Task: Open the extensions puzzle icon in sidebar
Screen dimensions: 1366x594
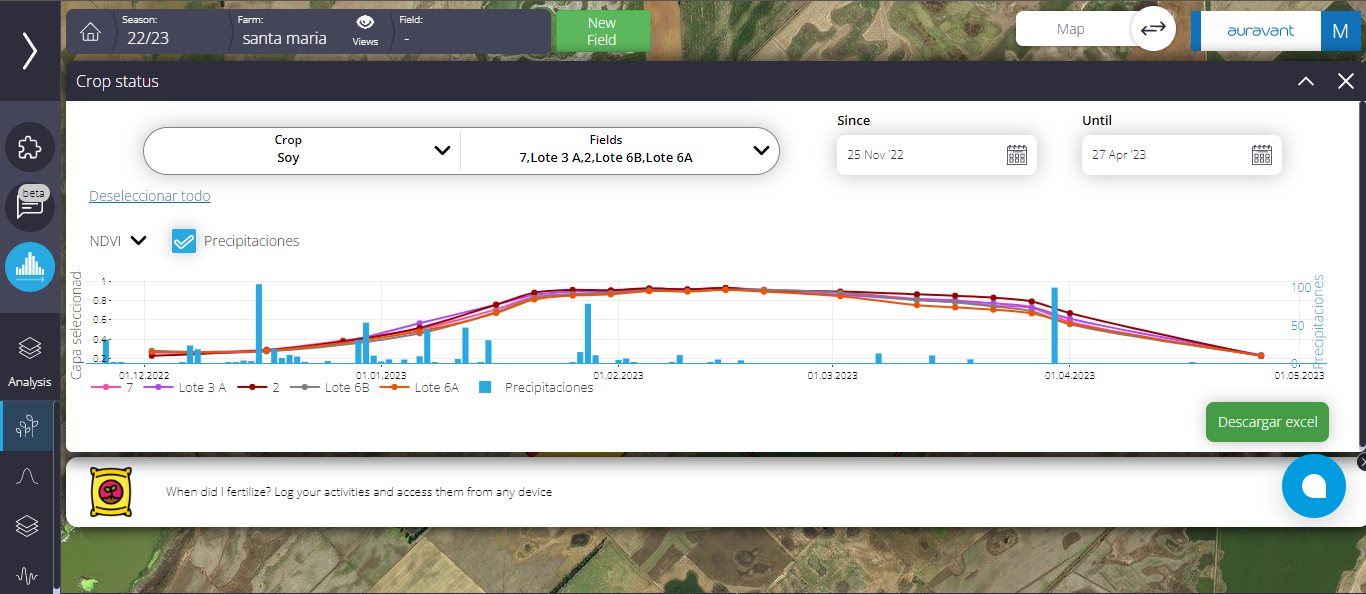Action: tap(29, 147)
